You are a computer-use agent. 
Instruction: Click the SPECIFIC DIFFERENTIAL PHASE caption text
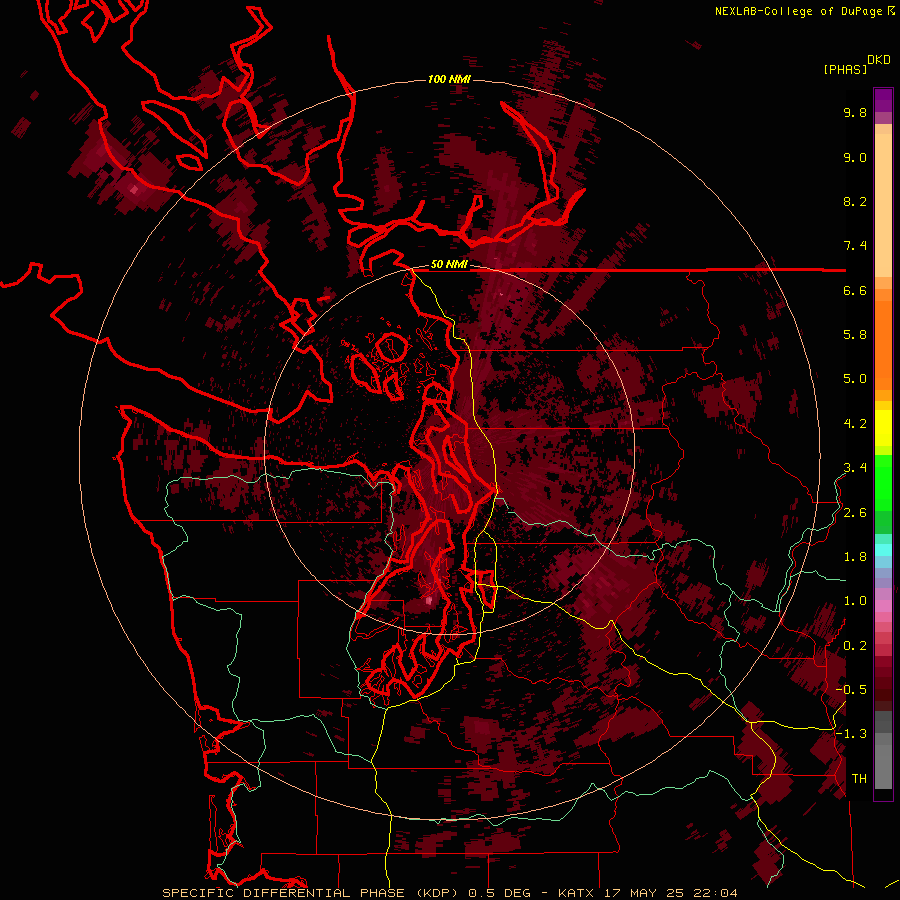[283, 893]
